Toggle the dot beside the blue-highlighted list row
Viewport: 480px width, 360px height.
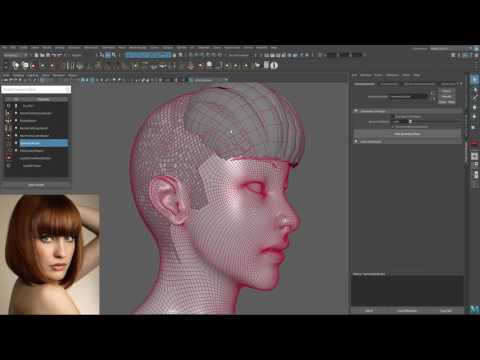pos(16,143)
